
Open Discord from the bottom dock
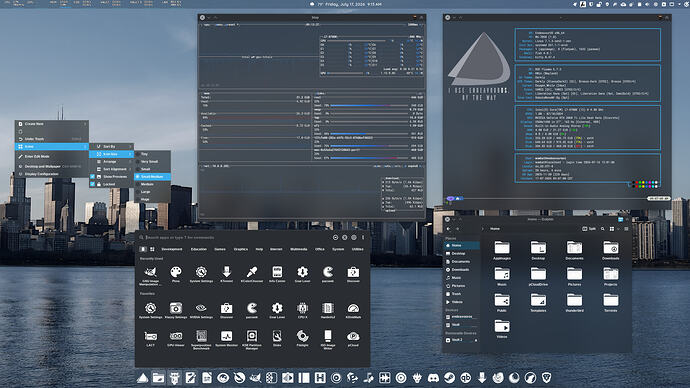point(433,378)
